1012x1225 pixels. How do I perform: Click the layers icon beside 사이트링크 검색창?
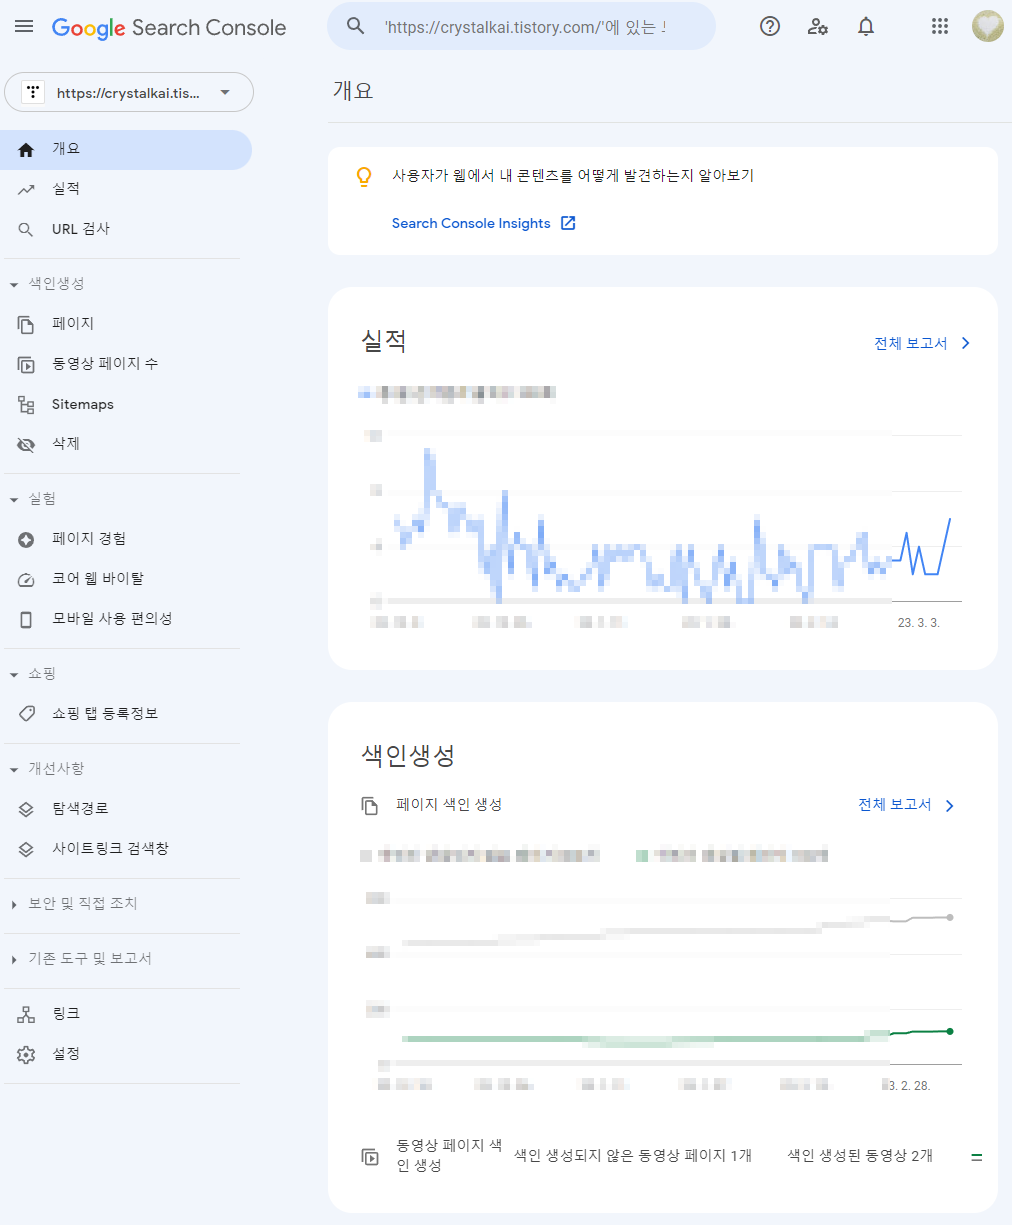click(x=26, y=850)
